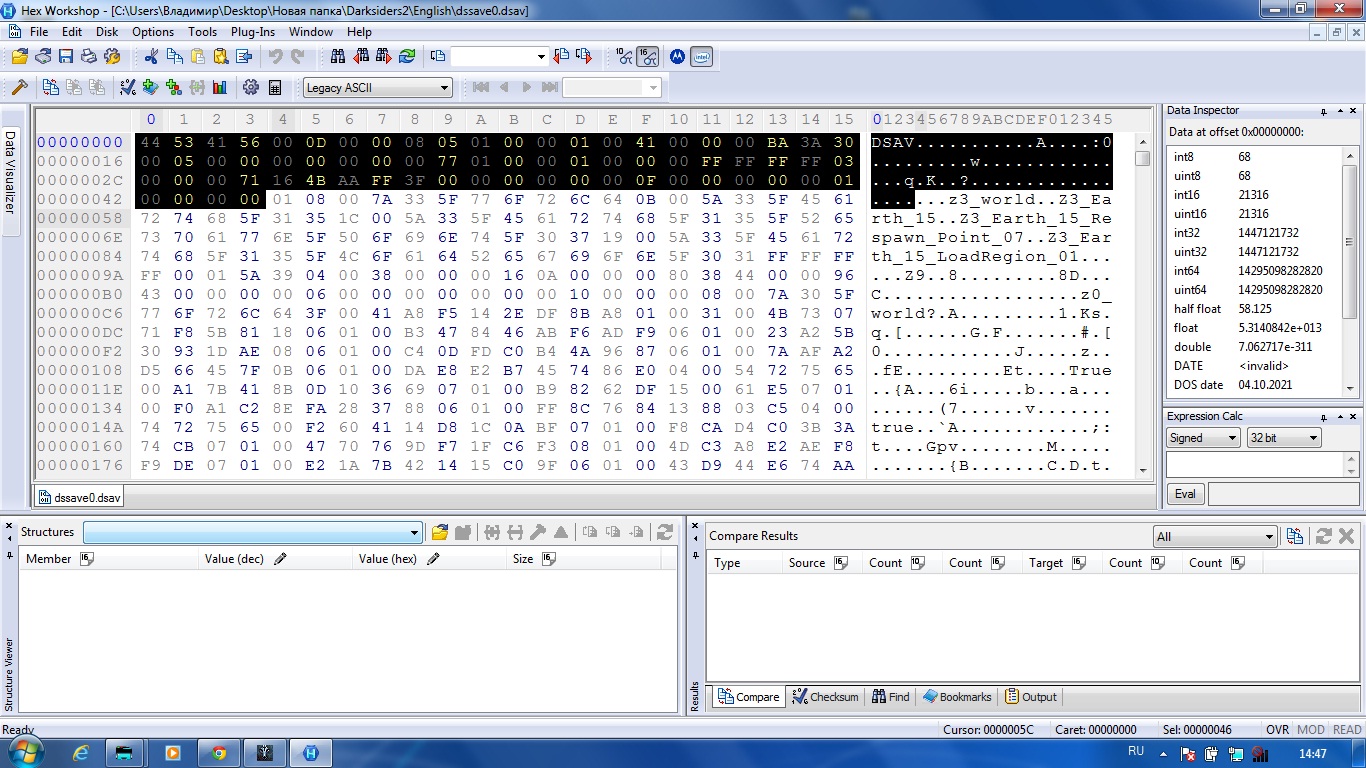Image resolution: width=1366 pixels, height=768 pixels.
Task: Click the Goto offset icon
Action: click(438, 57)
